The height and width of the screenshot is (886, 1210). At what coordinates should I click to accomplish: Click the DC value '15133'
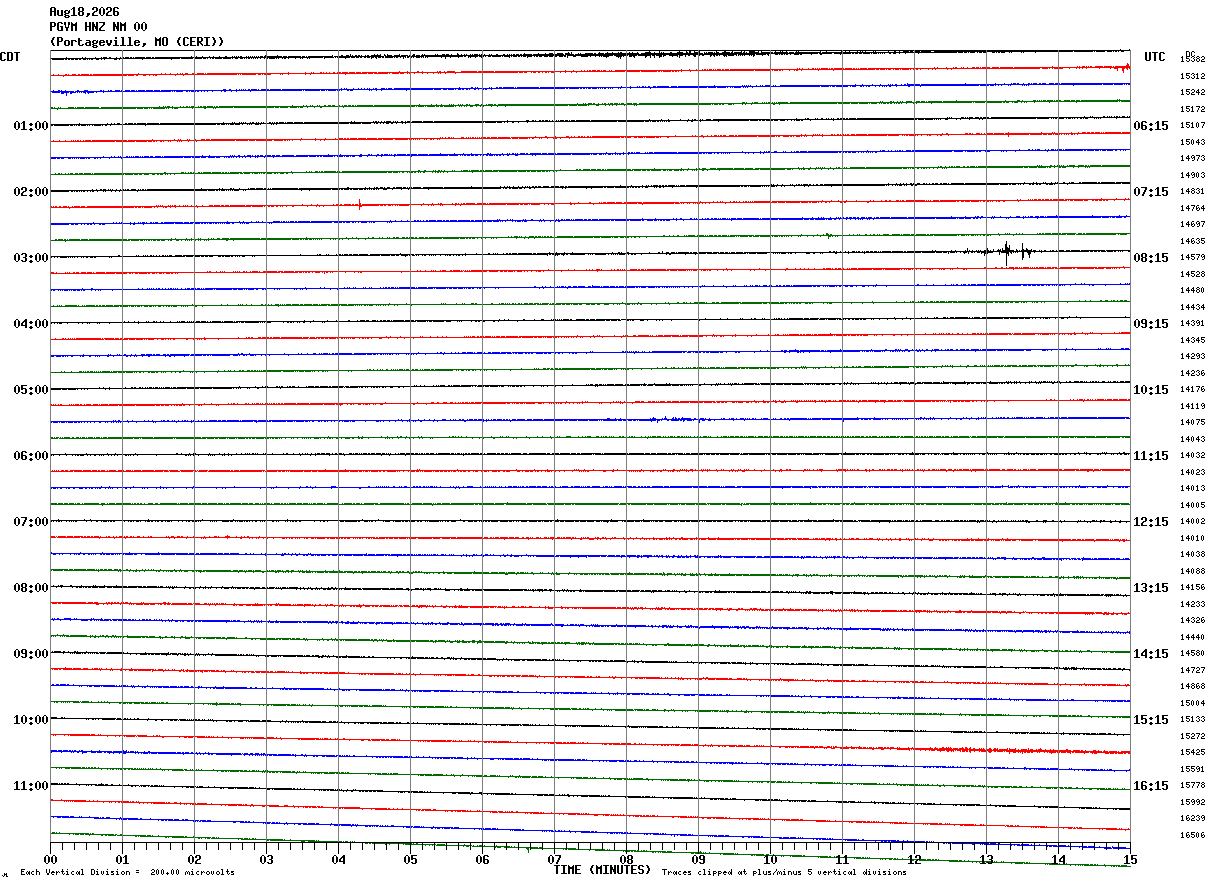[1192, 720]
